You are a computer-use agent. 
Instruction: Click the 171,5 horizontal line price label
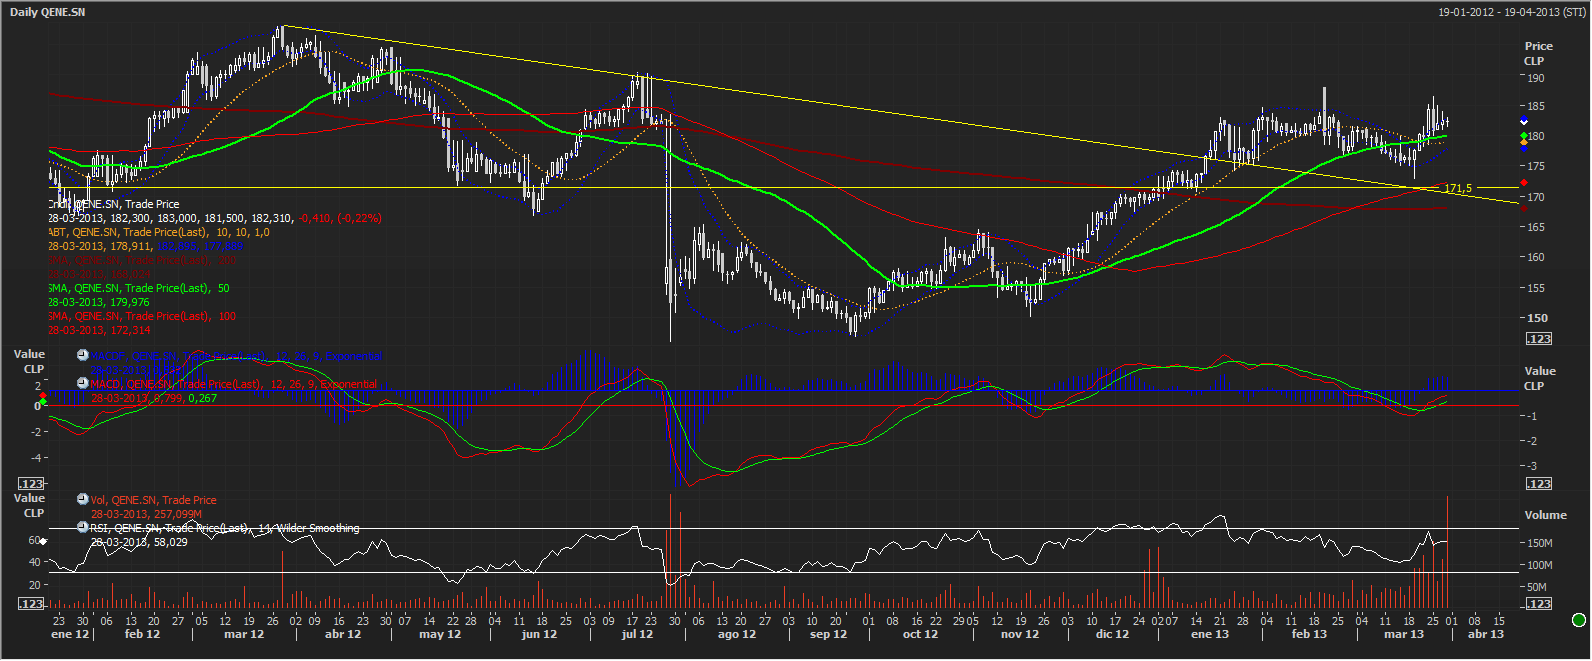(1457, 188)
